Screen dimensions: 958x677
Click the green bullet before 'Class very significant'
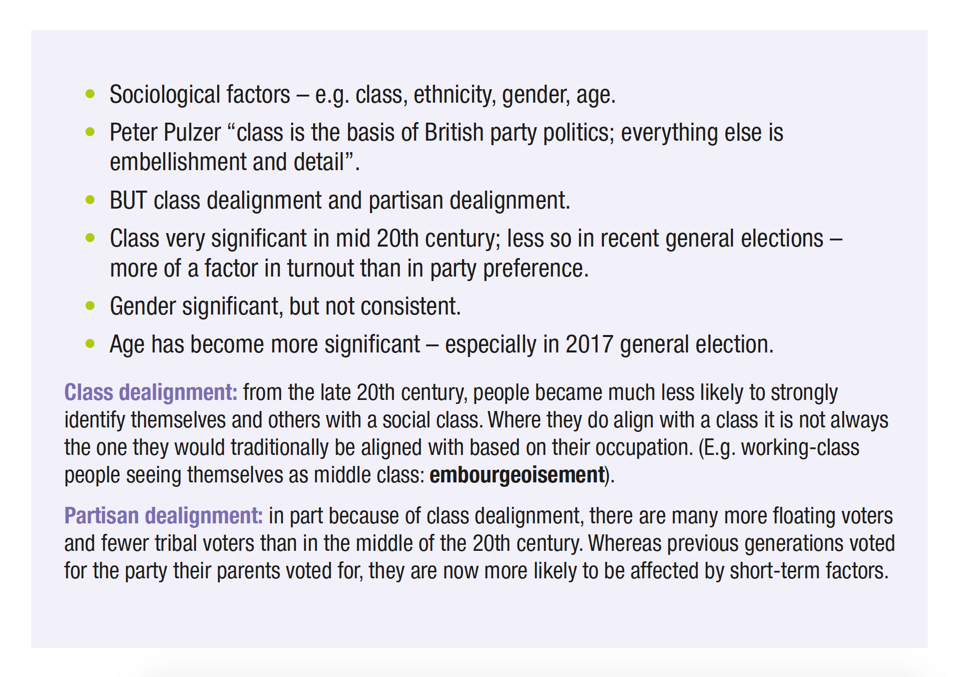(90, 238)
